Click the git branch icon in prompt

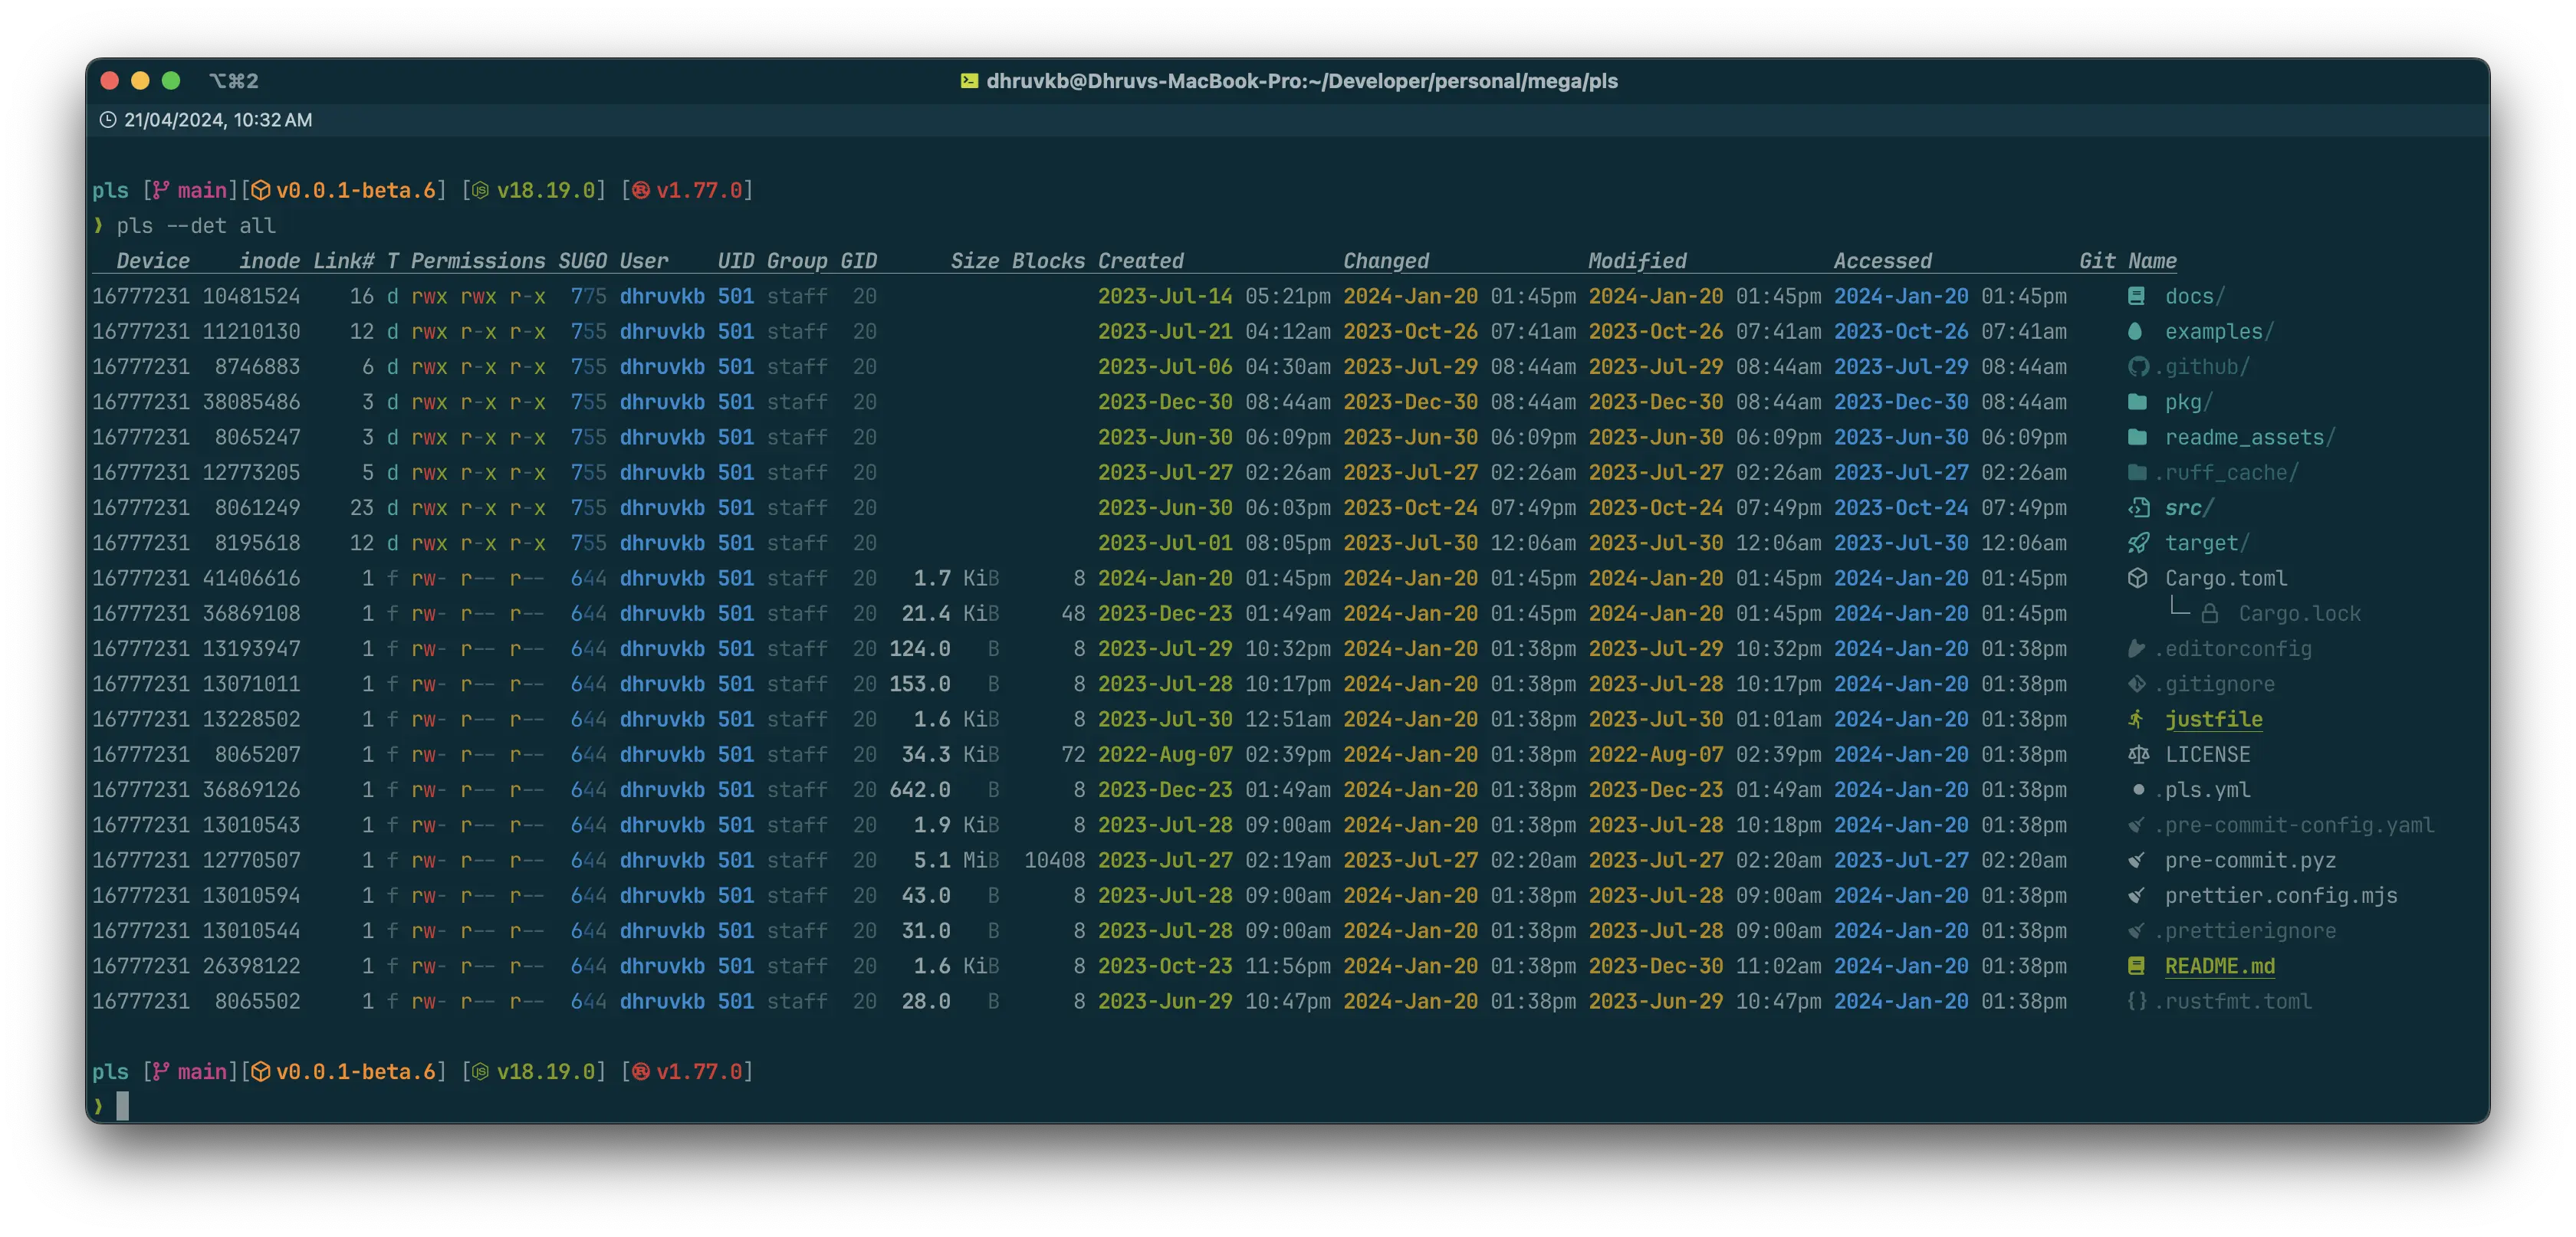click(160, 190)
